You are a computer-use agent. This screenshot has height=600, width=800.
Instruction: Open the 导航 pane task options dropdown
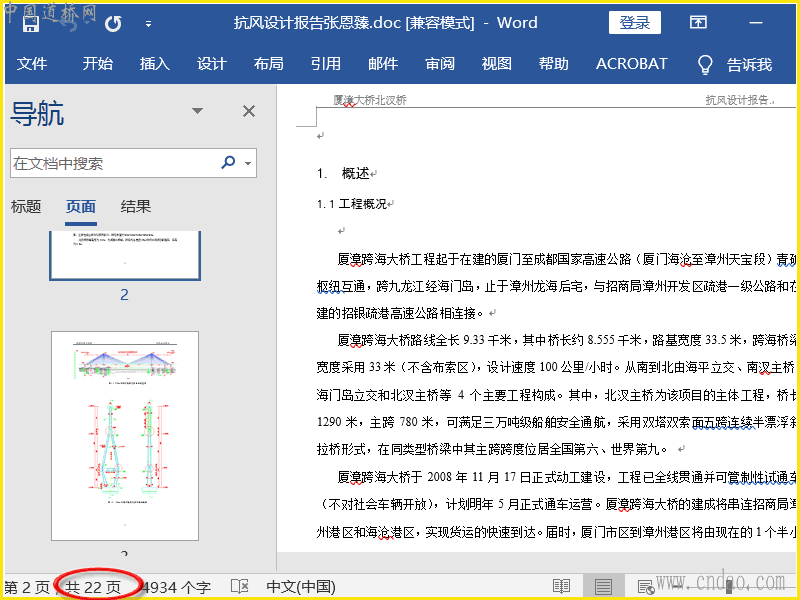coord(198,112)
